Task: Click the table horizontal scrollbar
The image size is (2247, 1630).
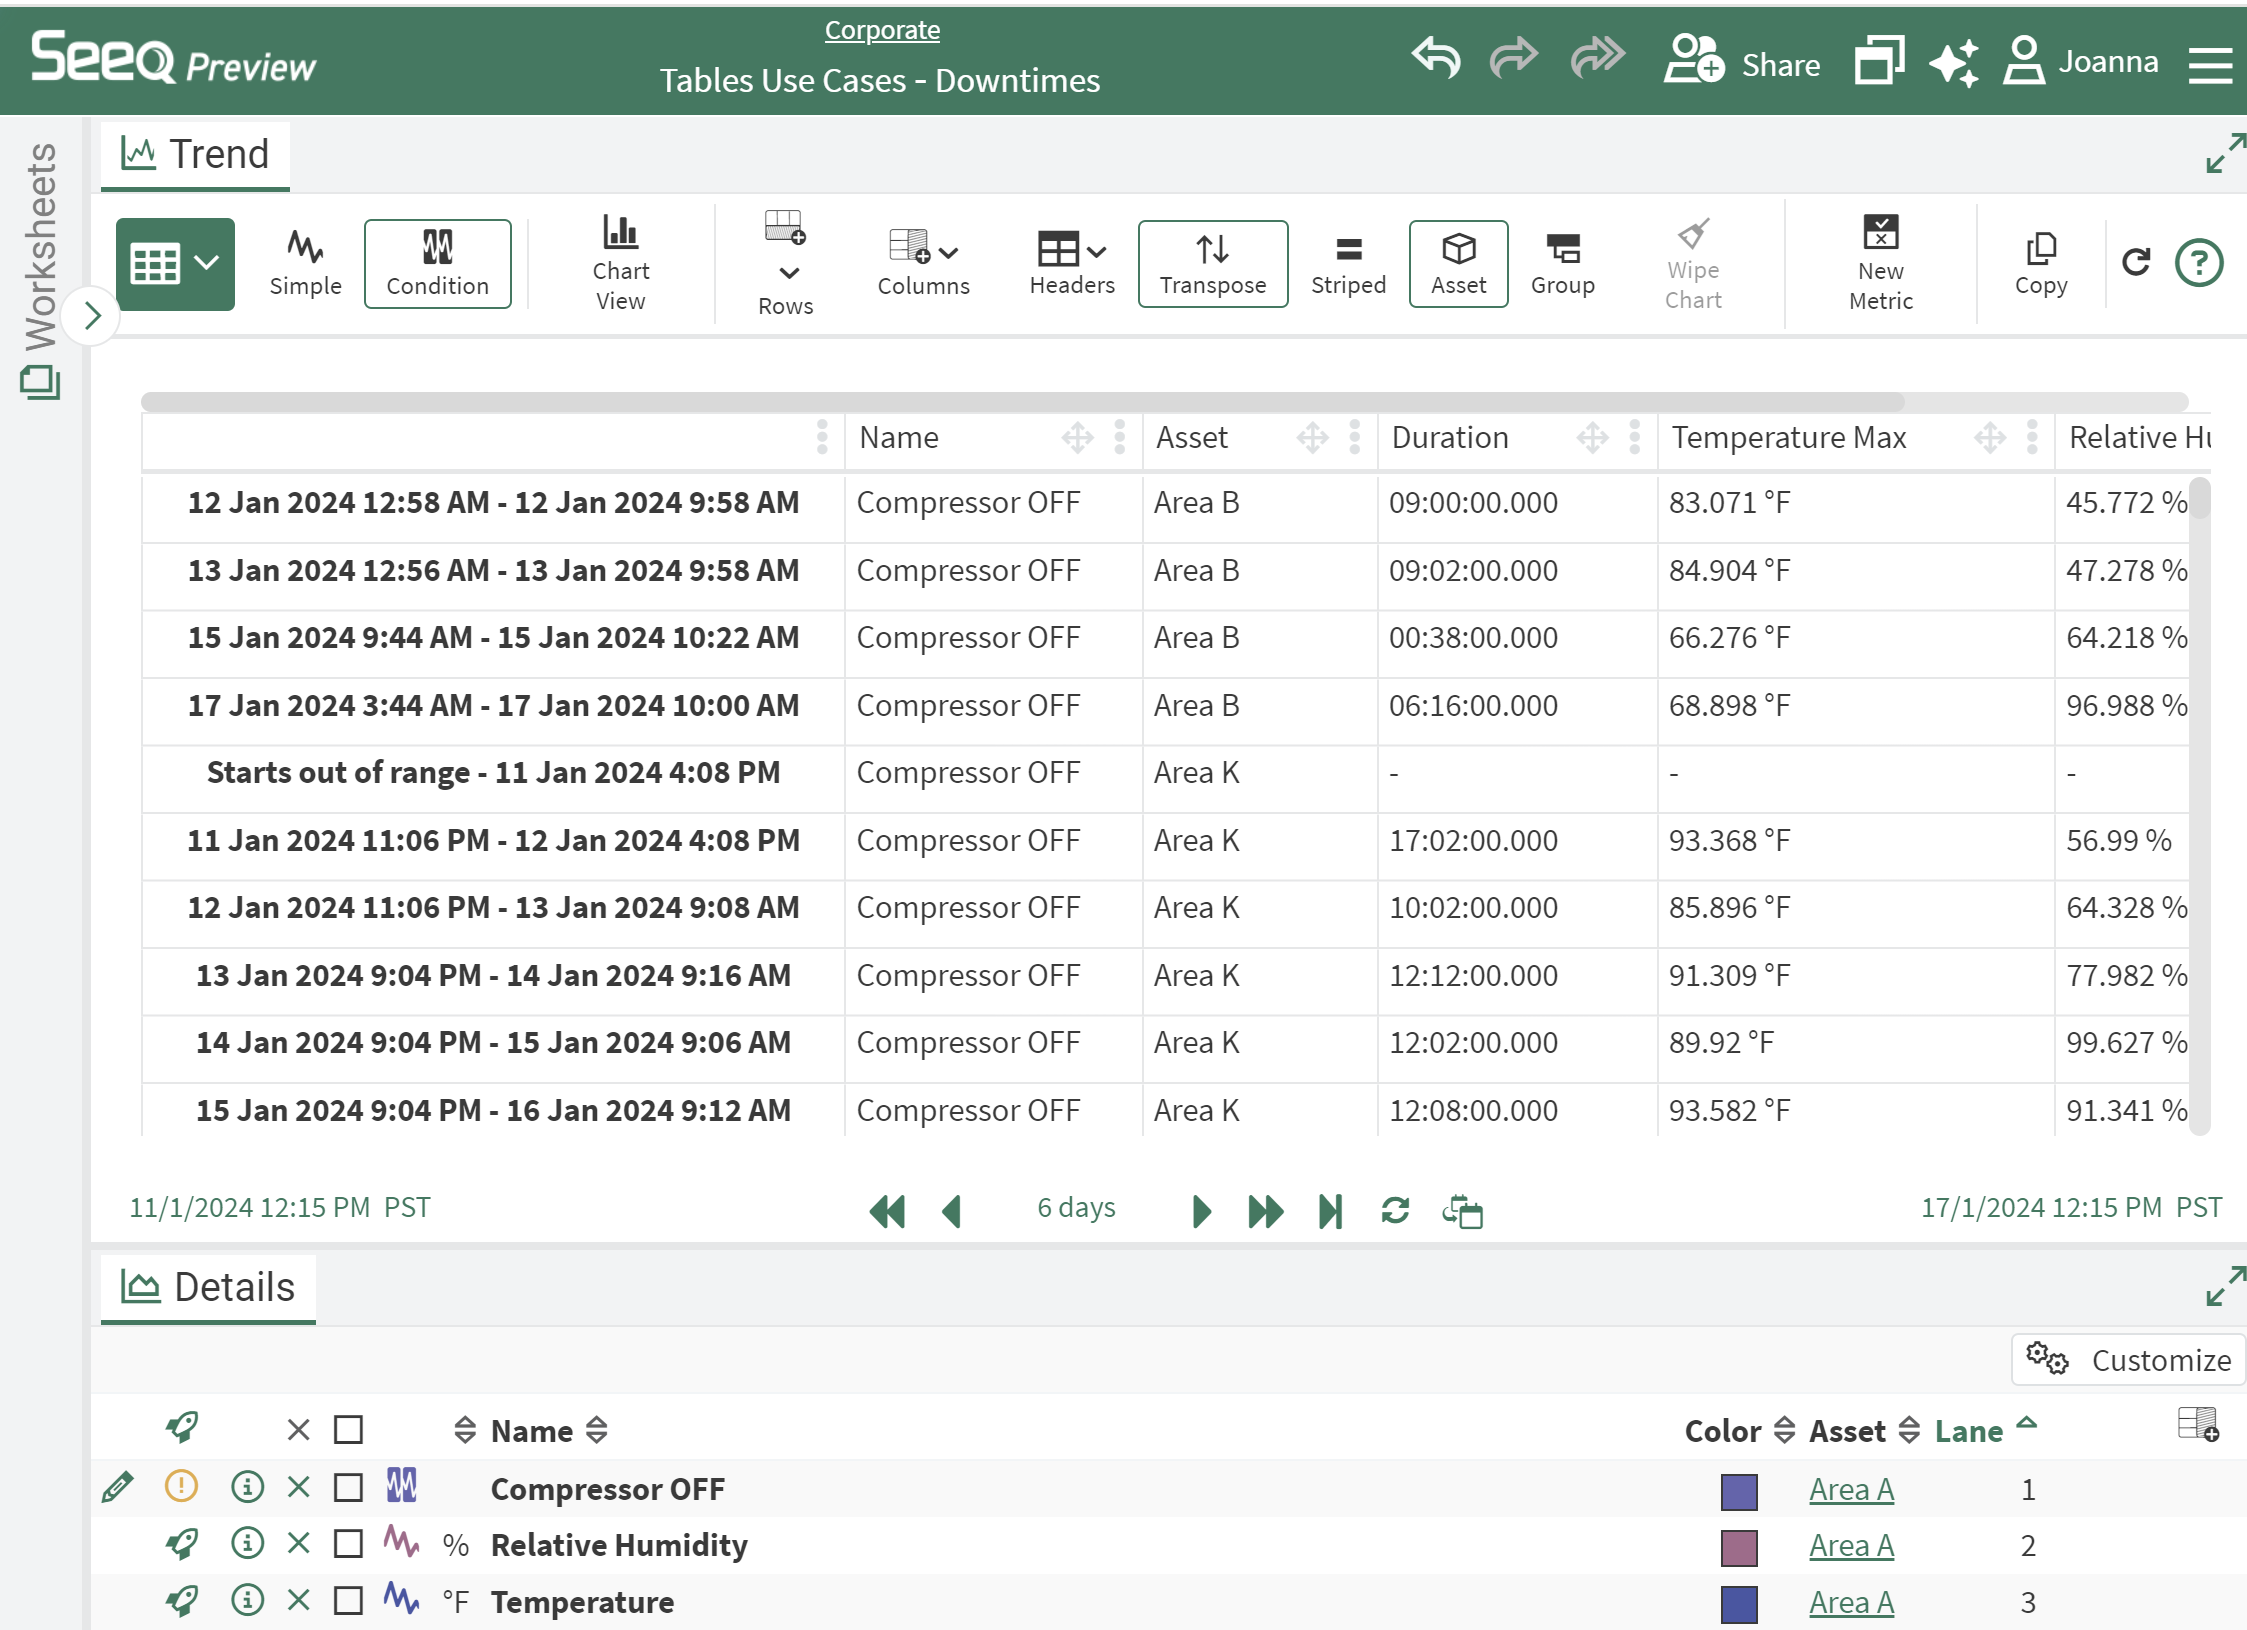Action: point(1022,402)
